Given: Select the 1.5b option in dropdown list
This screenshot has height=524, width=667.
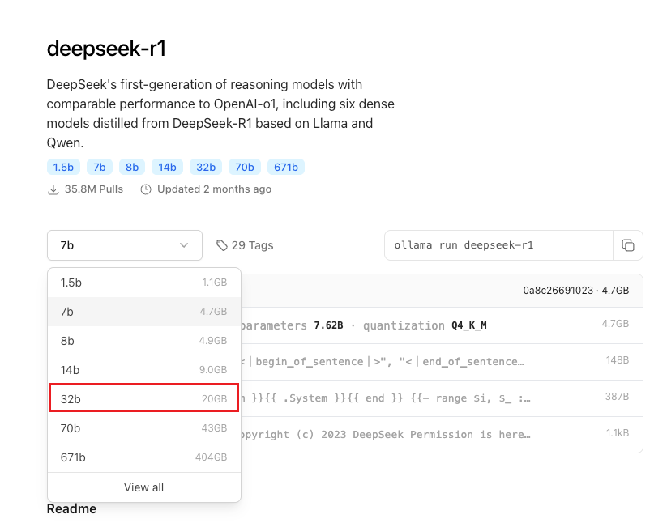Looking at the screenshot, I should pos(144,282).
